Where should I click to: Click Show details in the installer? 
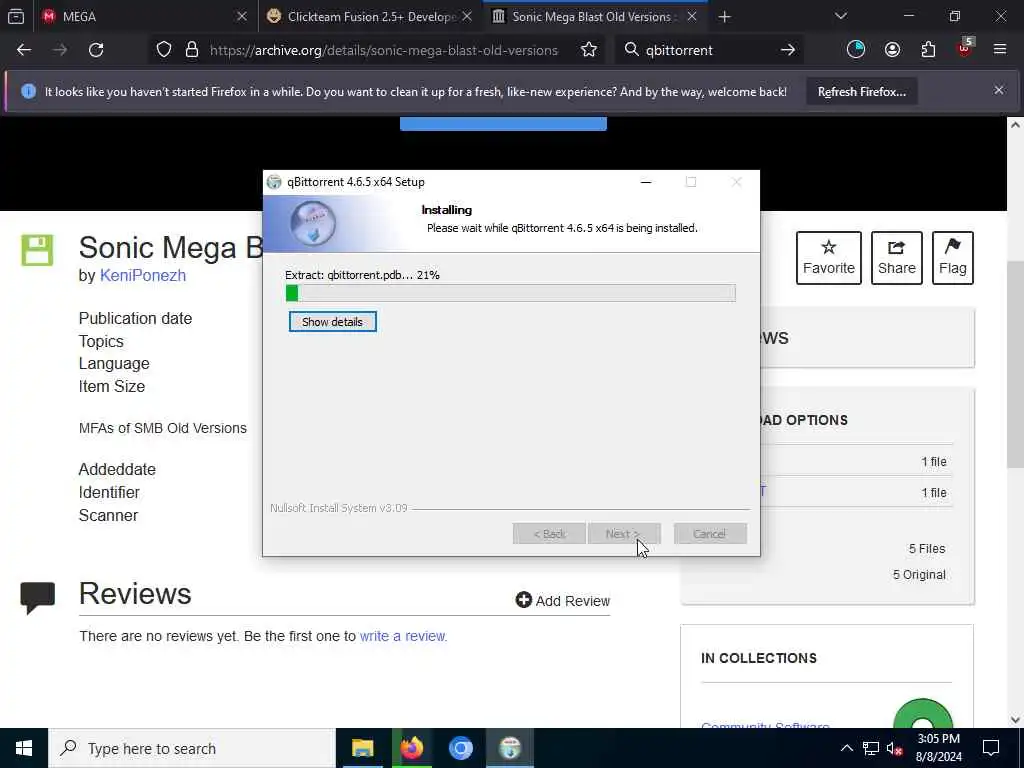point(332,322)
